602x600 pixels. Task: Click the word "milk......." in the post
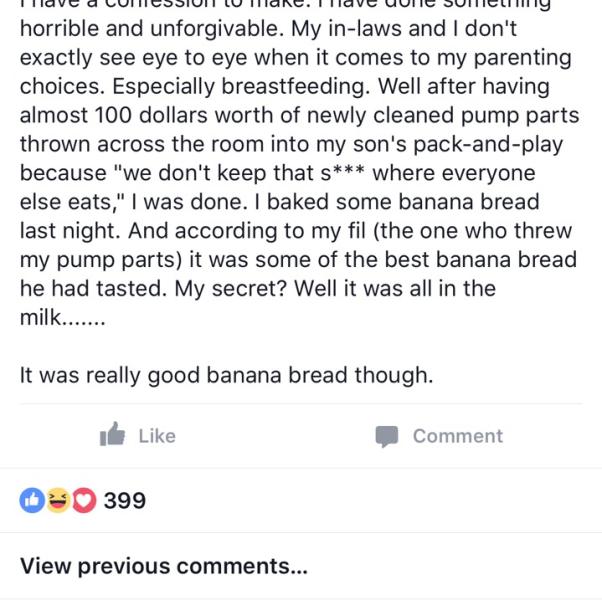62,318
